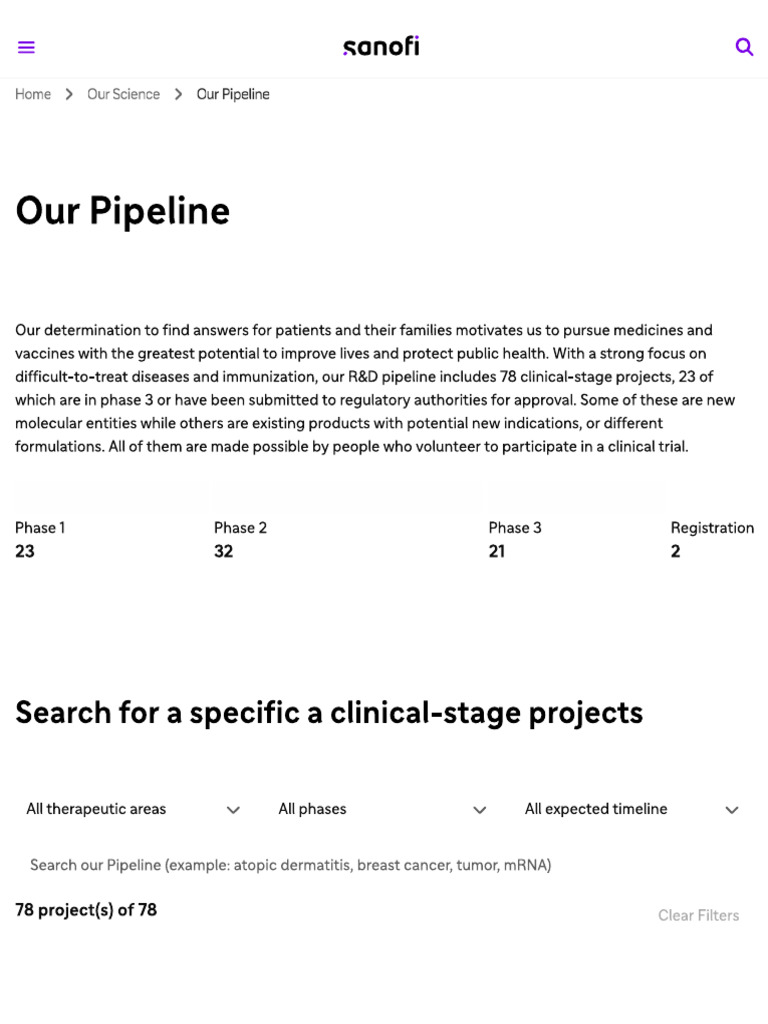This screenshot has width=768, height=1024.
Task: Click the All phases chevron arrow
Action: 480,810
